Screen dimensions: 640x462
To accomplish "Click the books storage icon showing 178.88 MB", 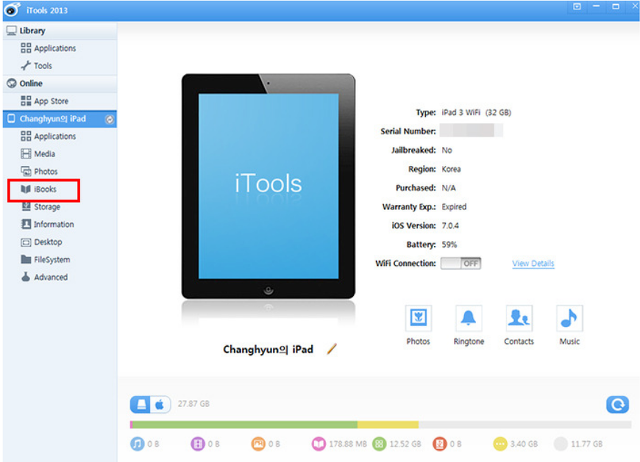I will tap(318, 444).
